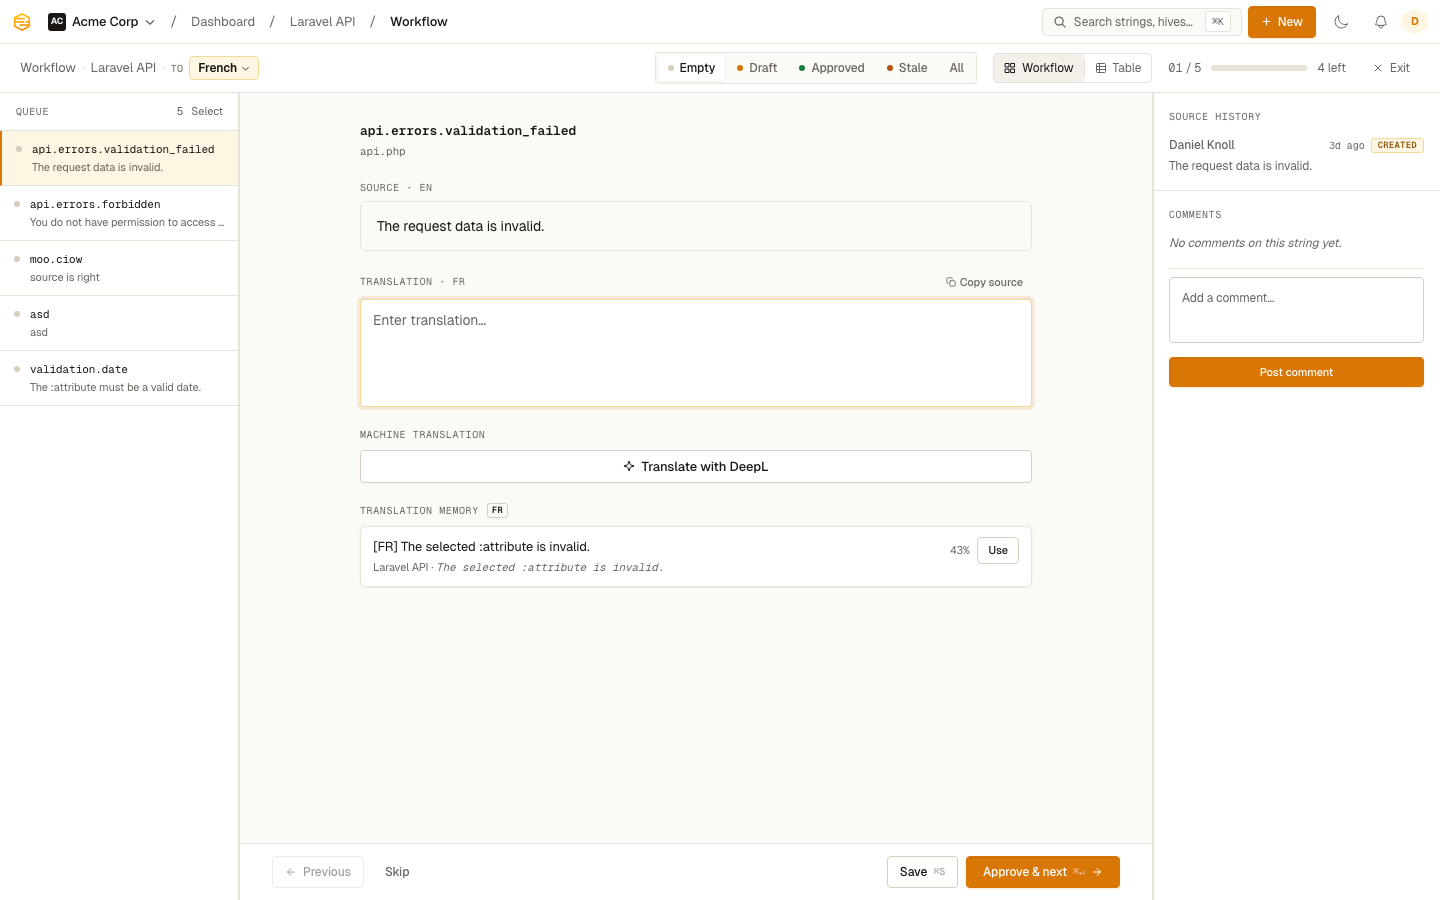Screen dimensions: 1440x900
Task: Click the search magnifier icon
Action: [x=1060, y=22]
